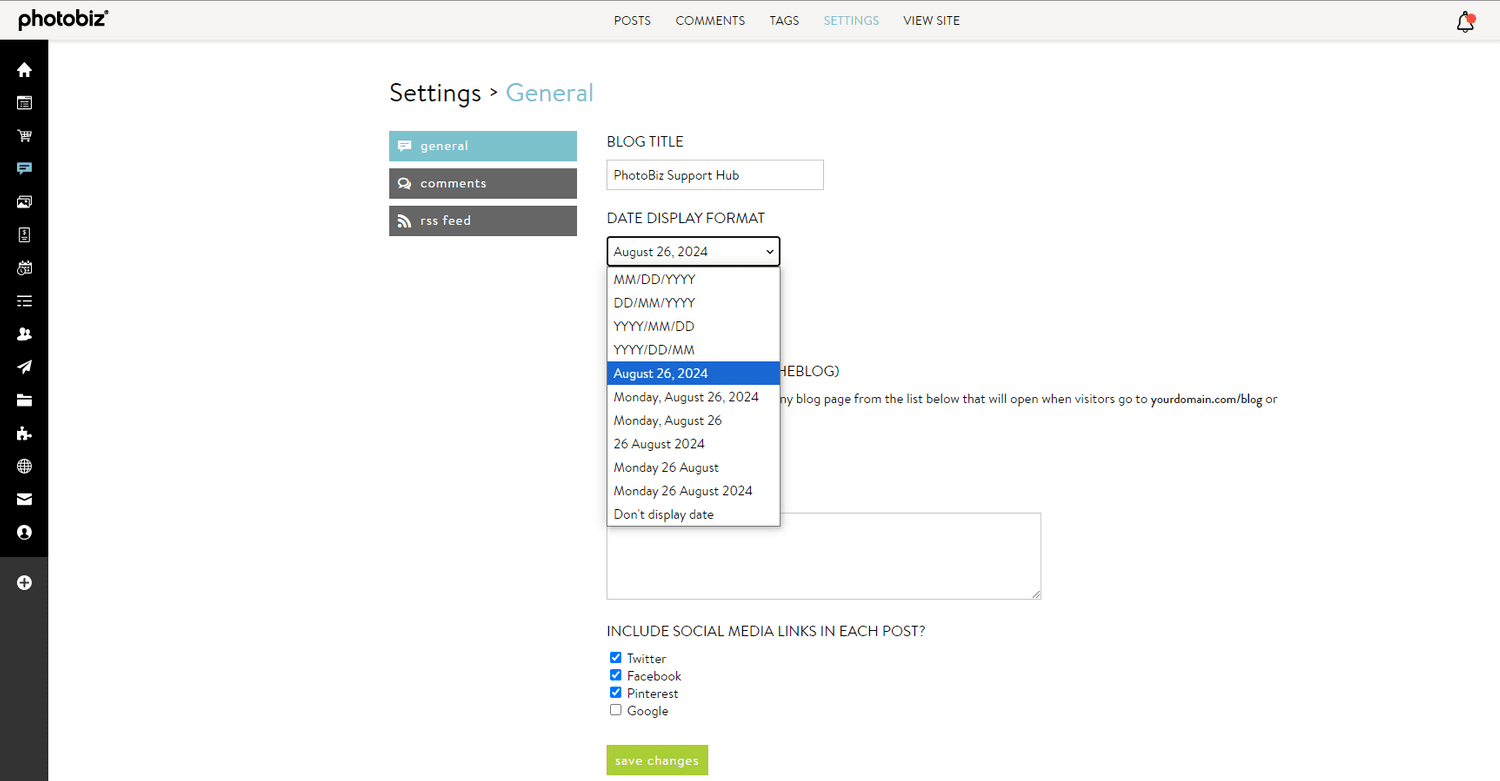Go to Posts in top navigation
The height and width of the screenshot is (781, 1500).
[x=632, y=20]
